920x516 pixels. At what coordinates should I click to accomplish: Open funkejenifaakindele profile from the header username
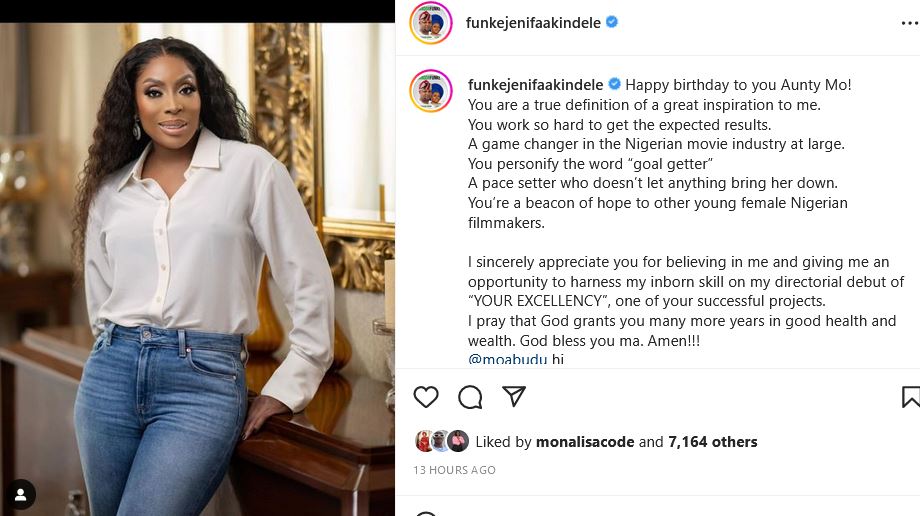533,22
